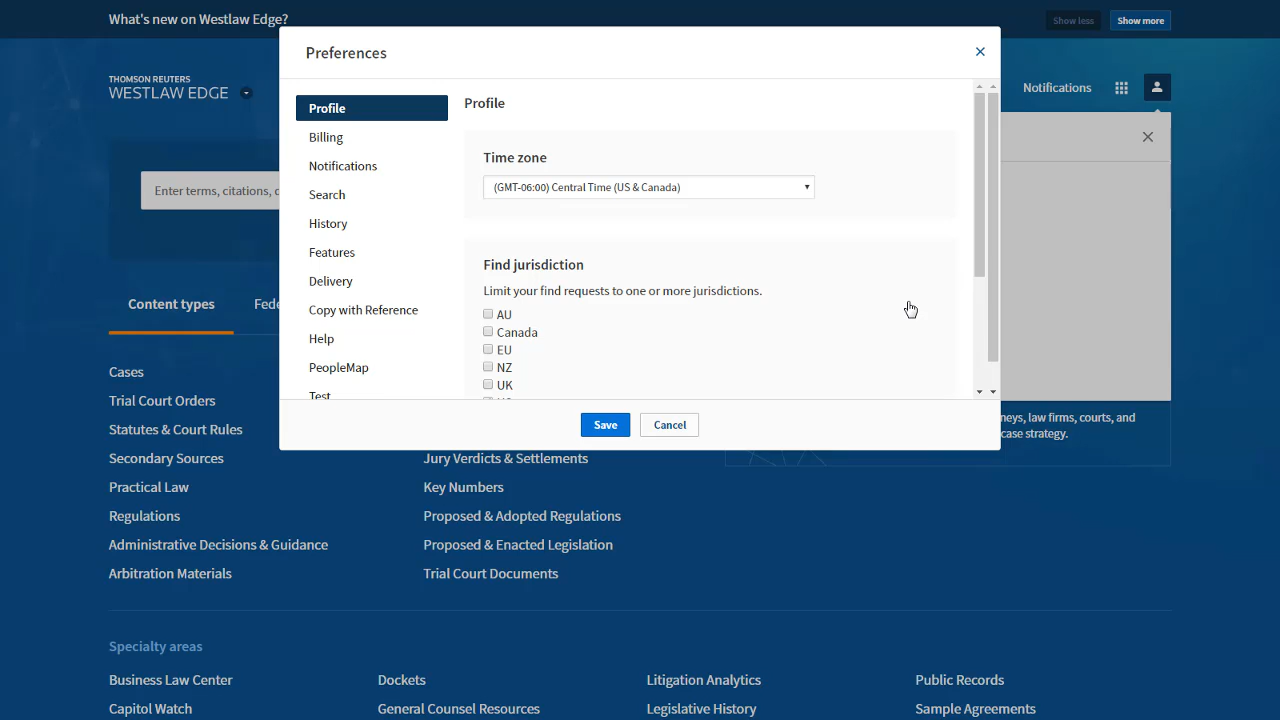Click the dialog scroll down arrow

coord(992,392)
